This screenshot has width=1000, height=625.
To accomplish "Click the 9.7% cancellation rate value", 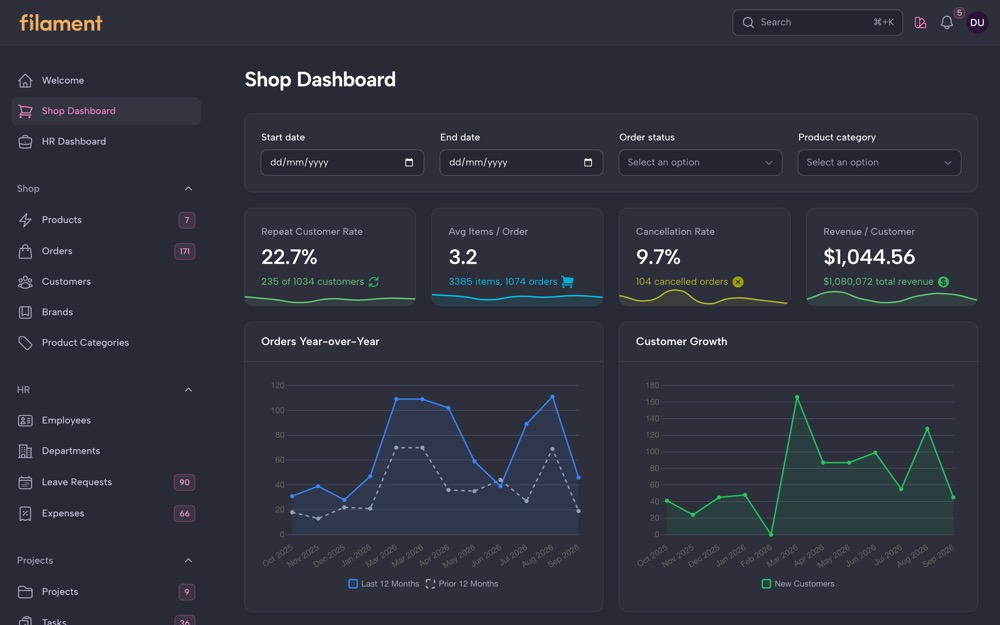I will coord(658,257).
